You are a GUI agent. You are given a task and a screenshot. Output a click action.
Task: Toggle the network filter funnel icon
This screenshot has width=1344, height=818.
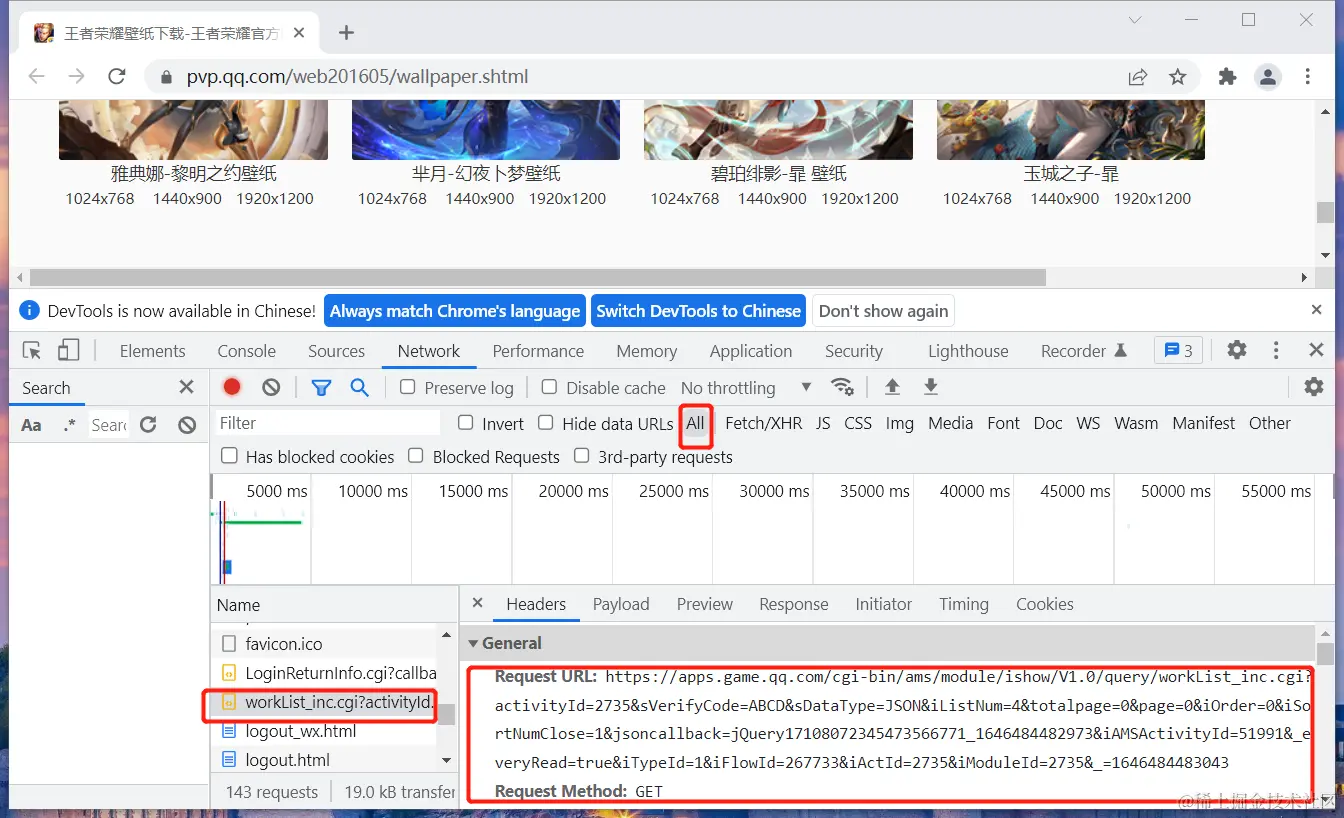pyautogui.click(x=321, y=387)
